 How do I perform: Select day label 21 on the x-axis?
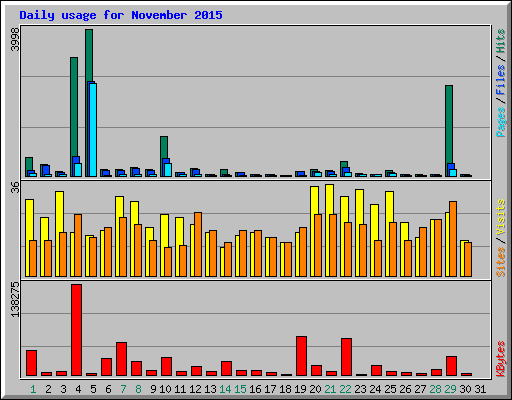click(x=330, y=389)
